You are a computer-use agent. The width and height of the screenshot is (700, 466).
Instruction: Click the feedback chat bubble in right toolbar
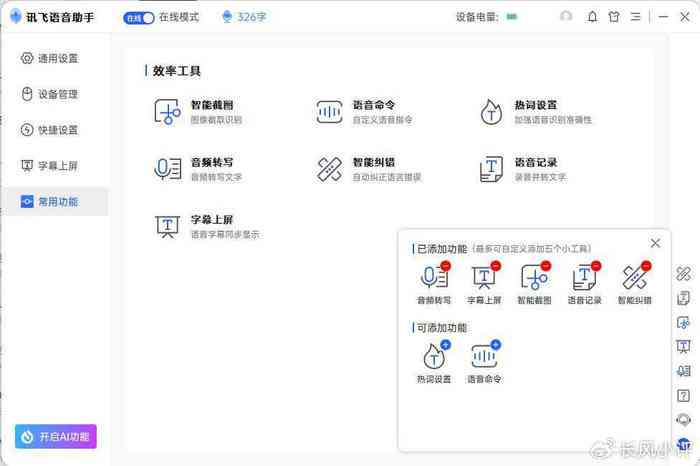pyautogui.click(x=683, y=420)
